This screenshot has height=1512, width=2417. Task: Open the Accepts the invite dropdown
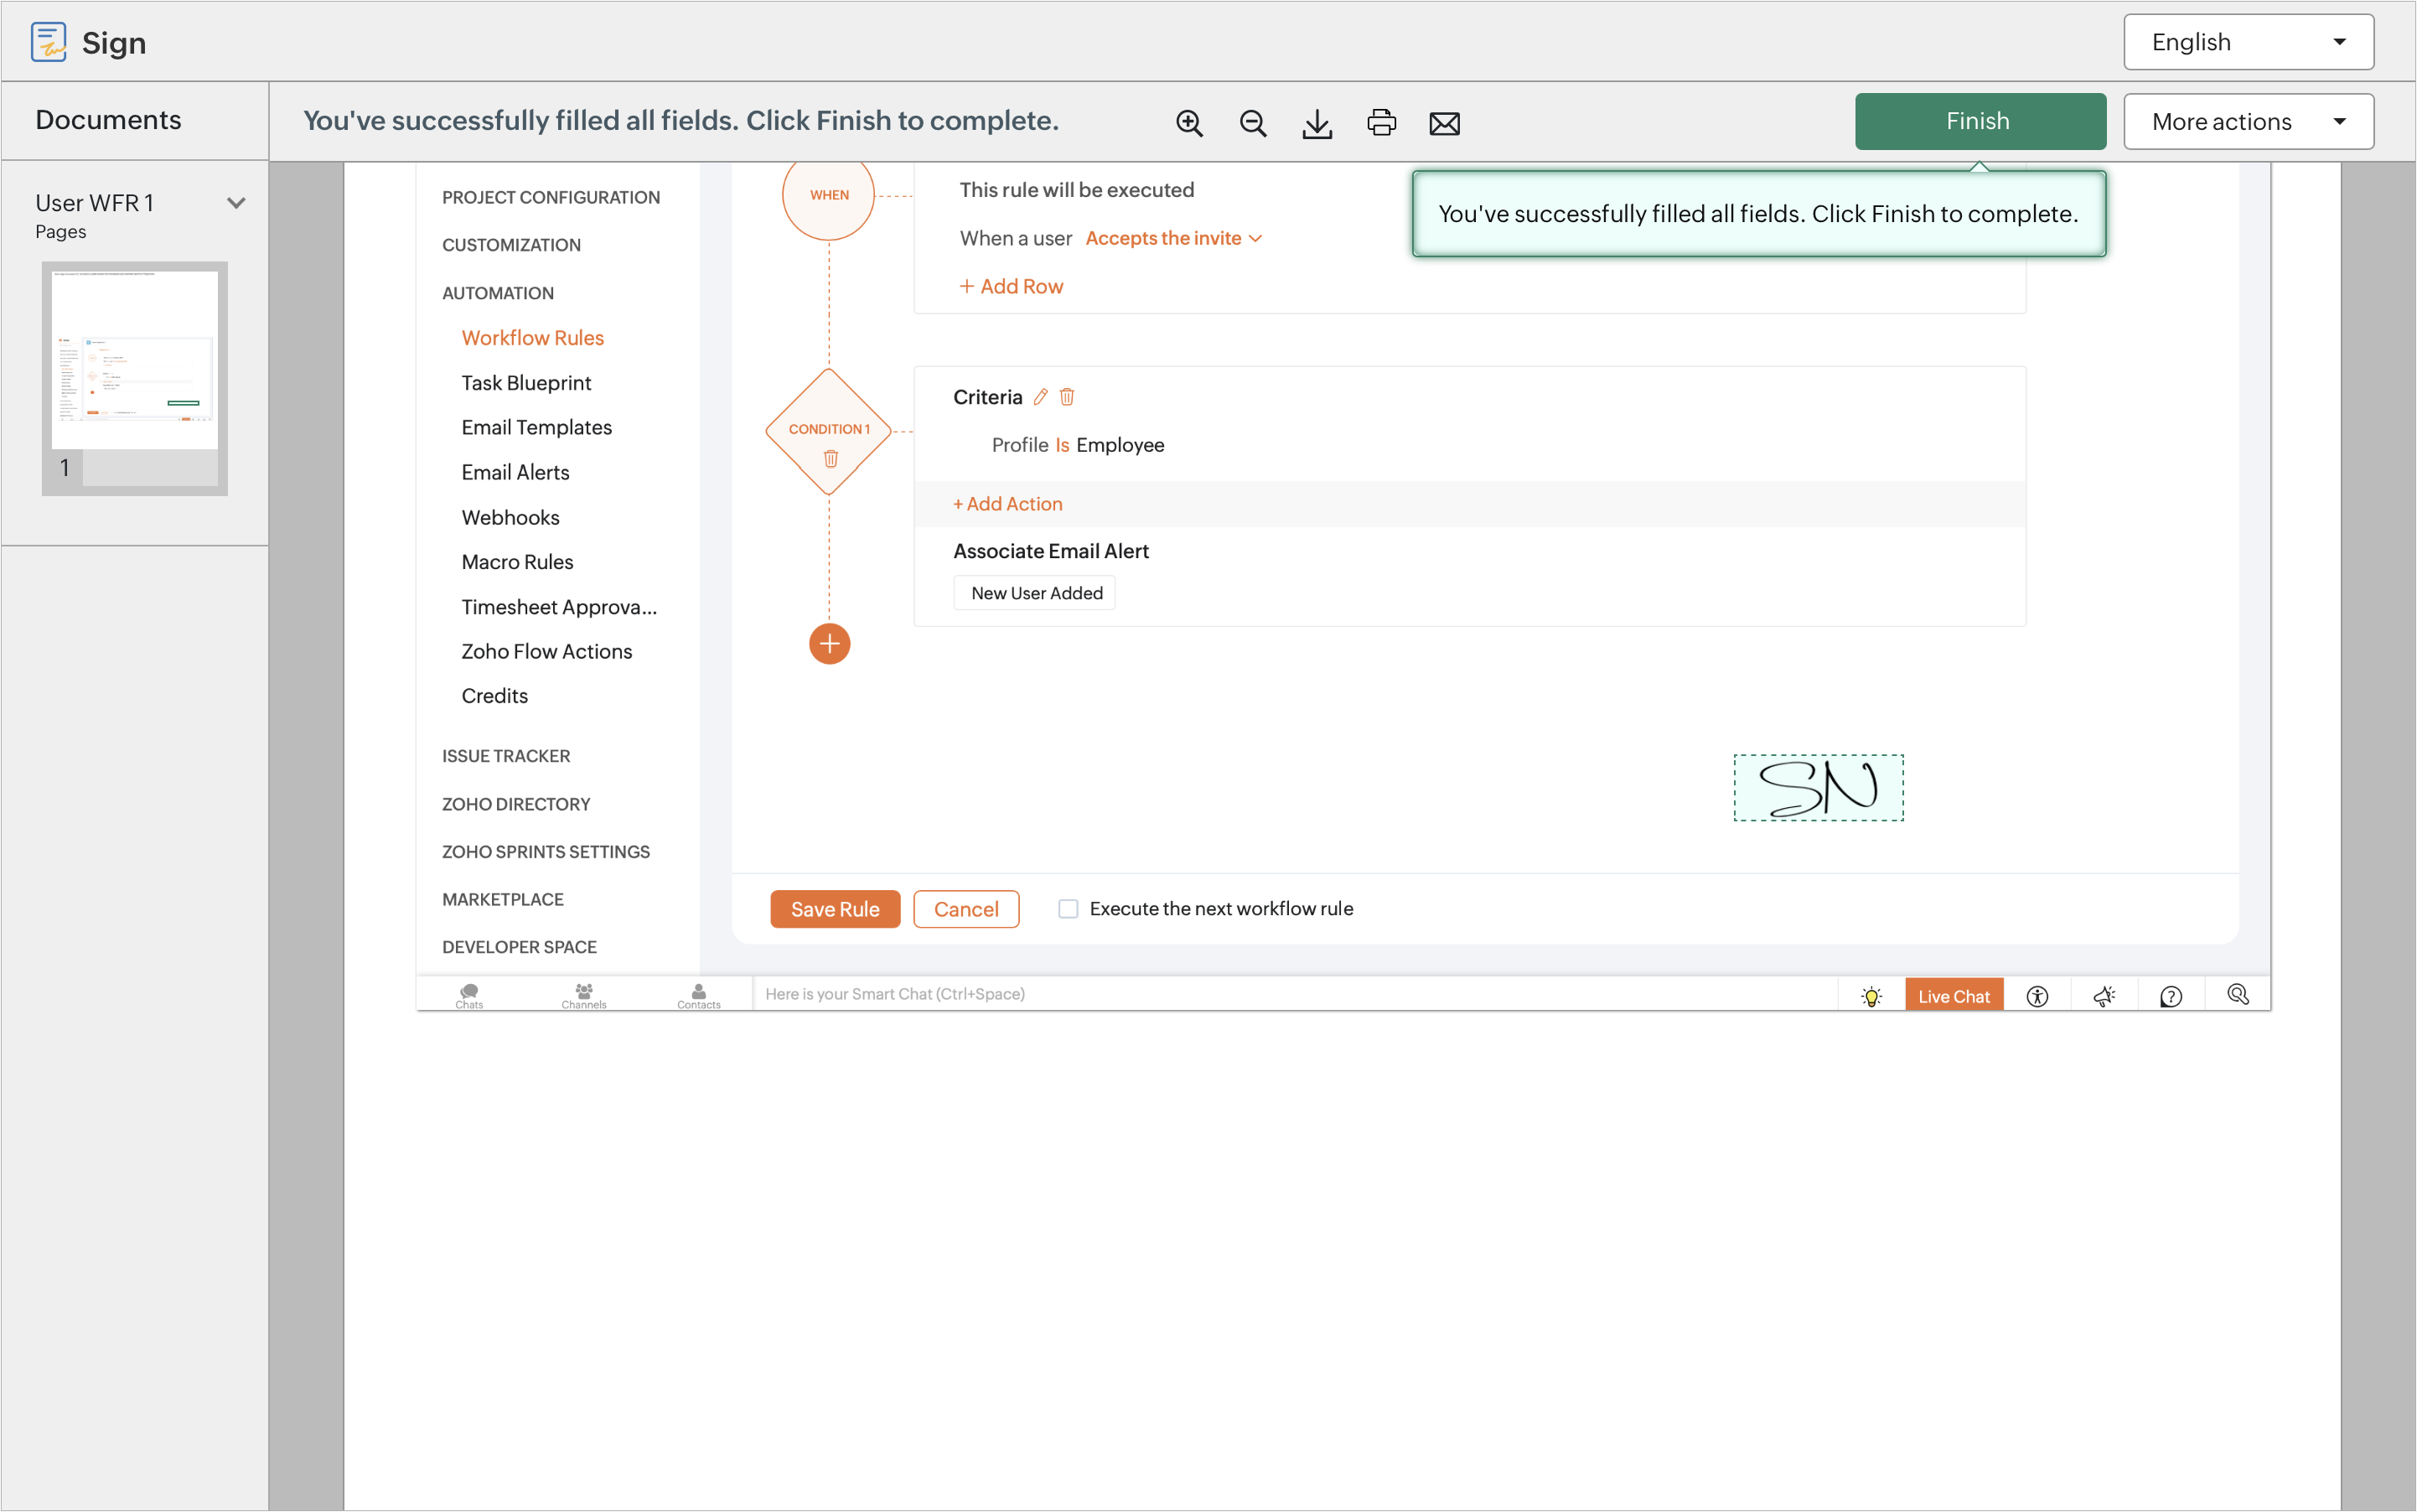point(1173,238)
